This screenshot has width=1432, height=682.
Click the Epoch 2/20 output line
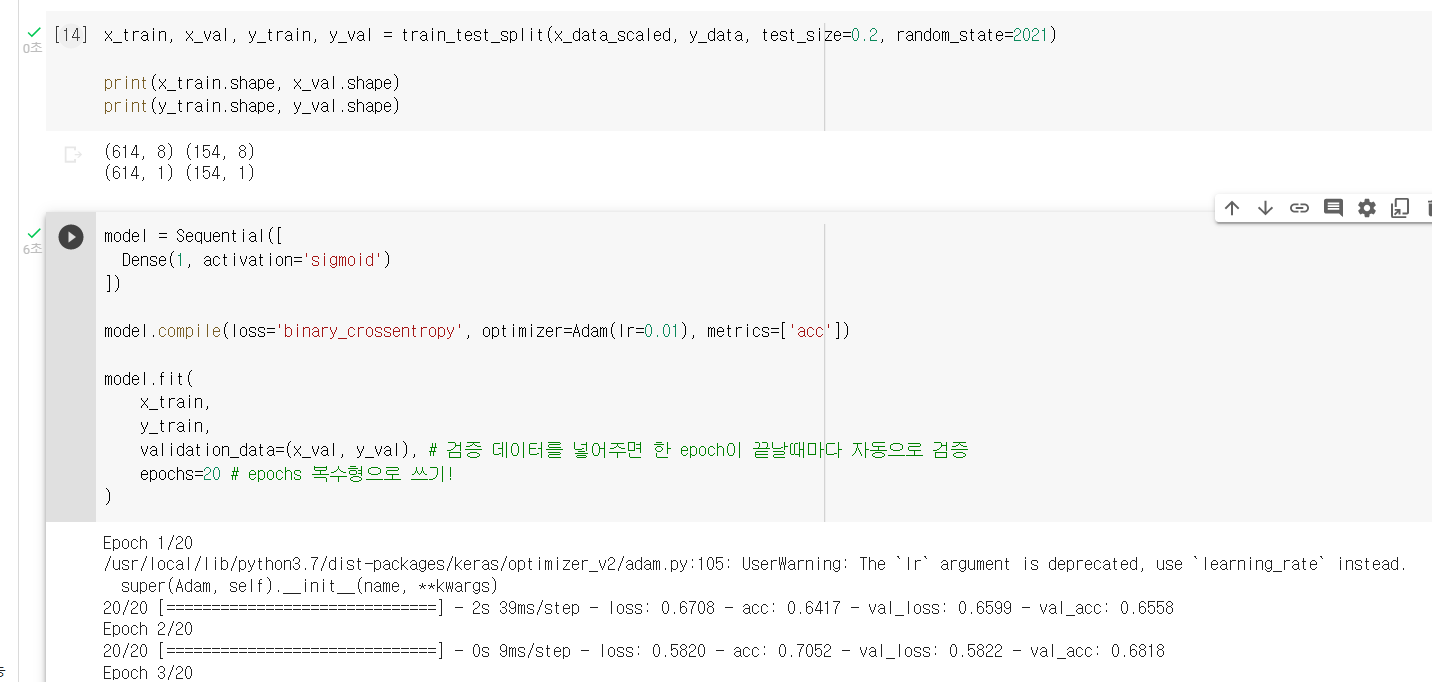[148, 629]
